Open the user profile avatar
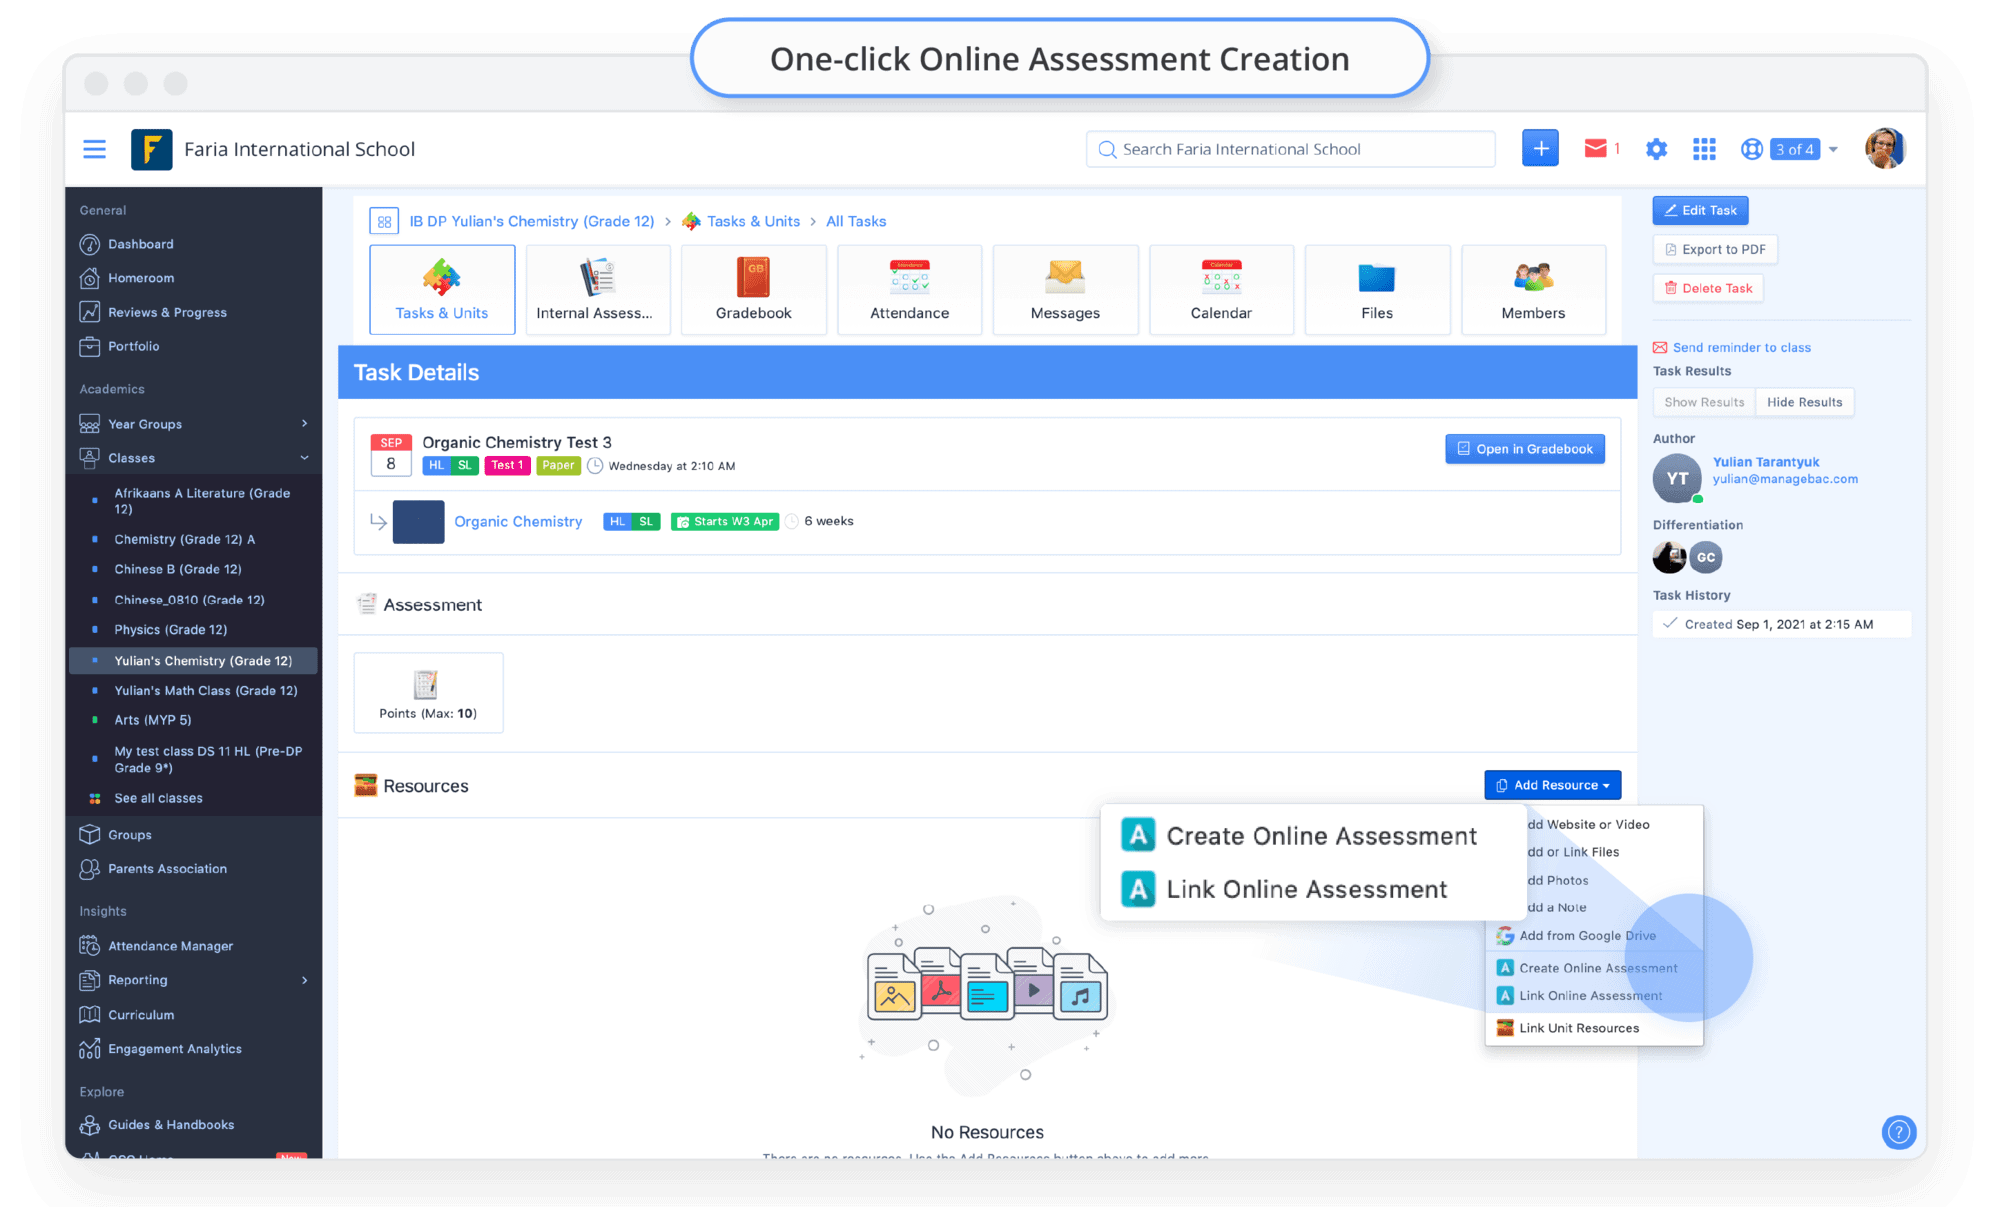2000x1207 pixels. click(x=1885, y=148)
